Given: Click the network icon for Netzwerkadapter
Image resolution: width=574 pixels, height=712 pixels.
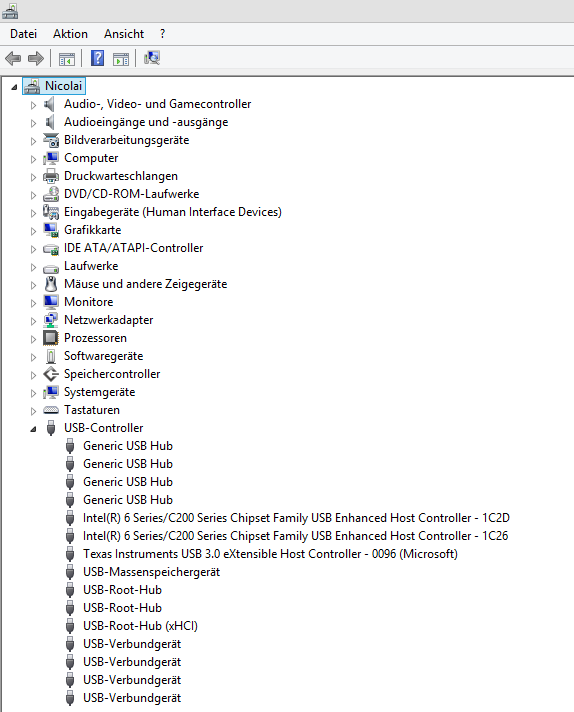Looking at the screenshot, I should tap(51, 320).
